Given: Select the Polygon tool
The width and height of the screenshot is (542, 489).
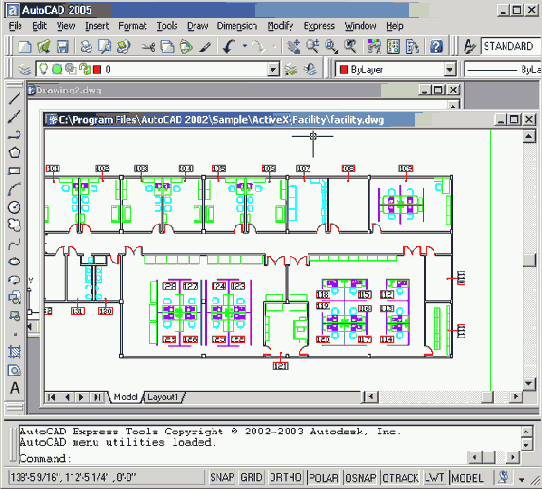Looking at the screenshot, I should click(x=14, y=153).
